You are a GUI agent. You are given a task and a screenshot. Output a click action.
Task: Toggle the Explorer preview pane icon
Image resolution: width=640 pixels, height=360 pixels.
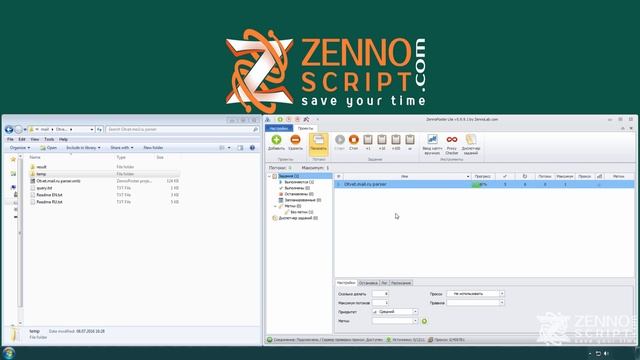point(240,148)
